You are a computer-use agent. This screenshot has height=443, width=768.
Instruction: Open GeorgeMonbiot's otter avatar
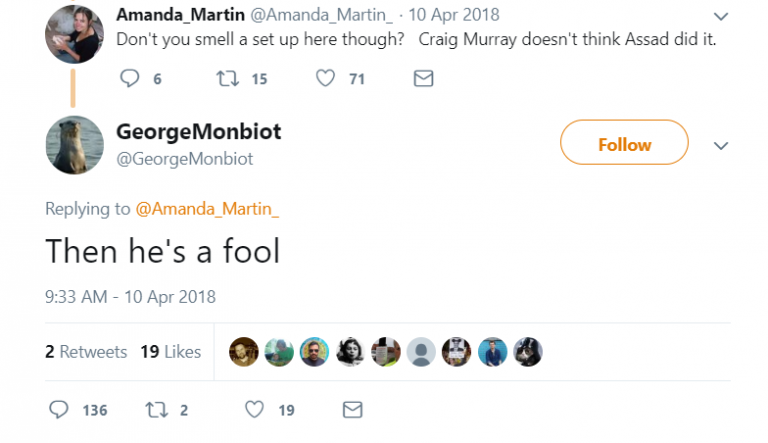[x=74, y=144]
